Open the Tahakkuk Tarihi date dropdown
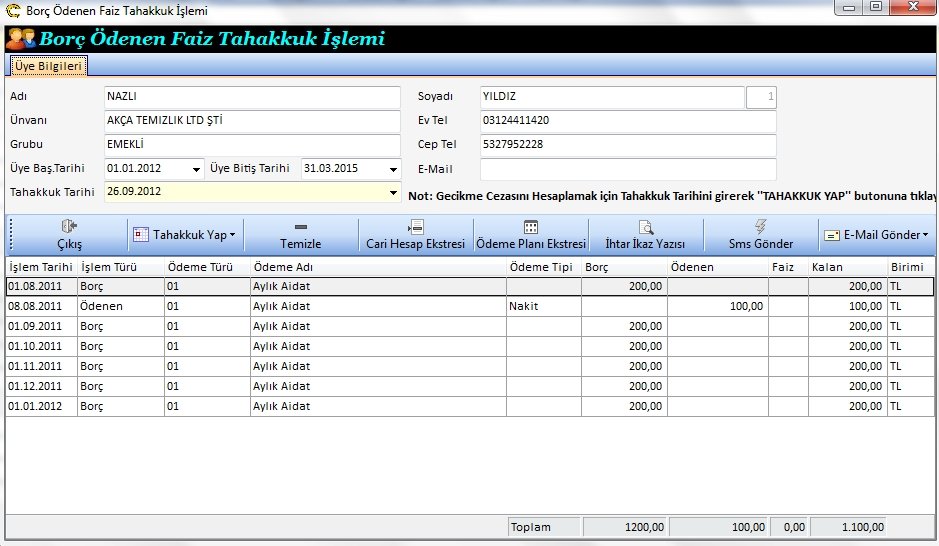This screenshot has width=939, height=546. [392, 192]
